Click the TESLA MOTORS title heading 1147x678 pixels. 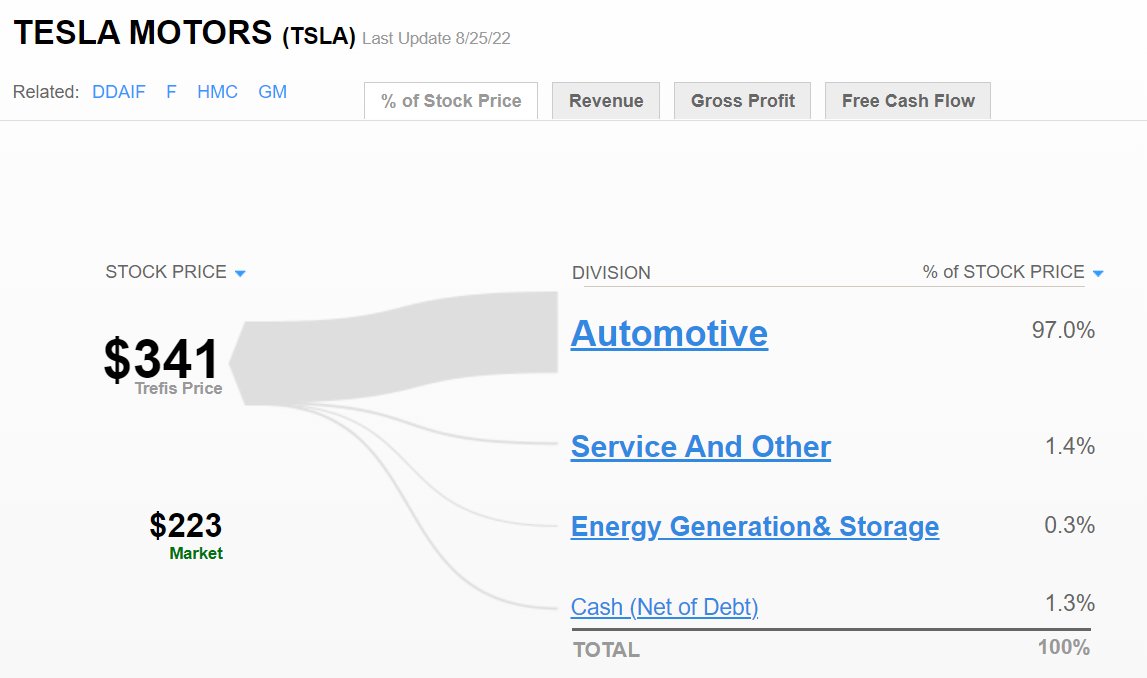point(143,33)
